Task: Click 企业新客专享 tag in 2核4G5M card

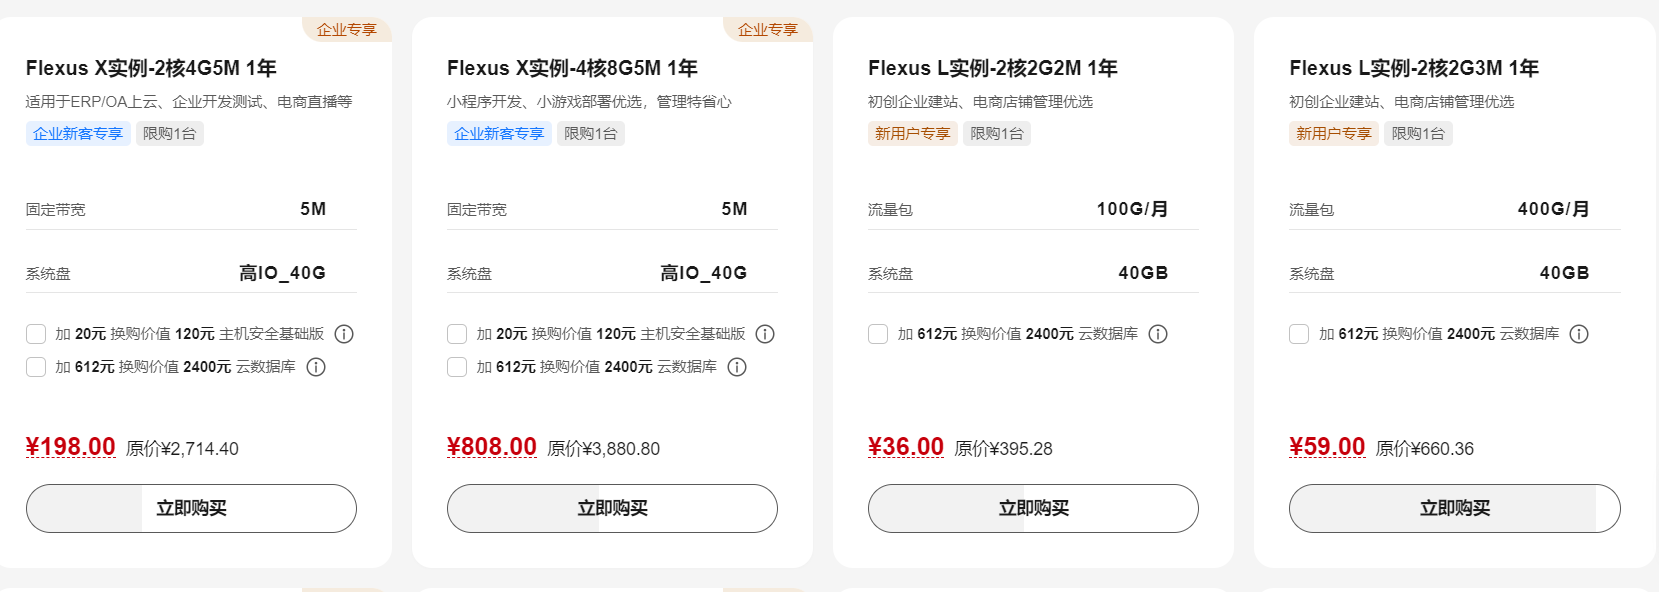Action: (x=78, y=134)
